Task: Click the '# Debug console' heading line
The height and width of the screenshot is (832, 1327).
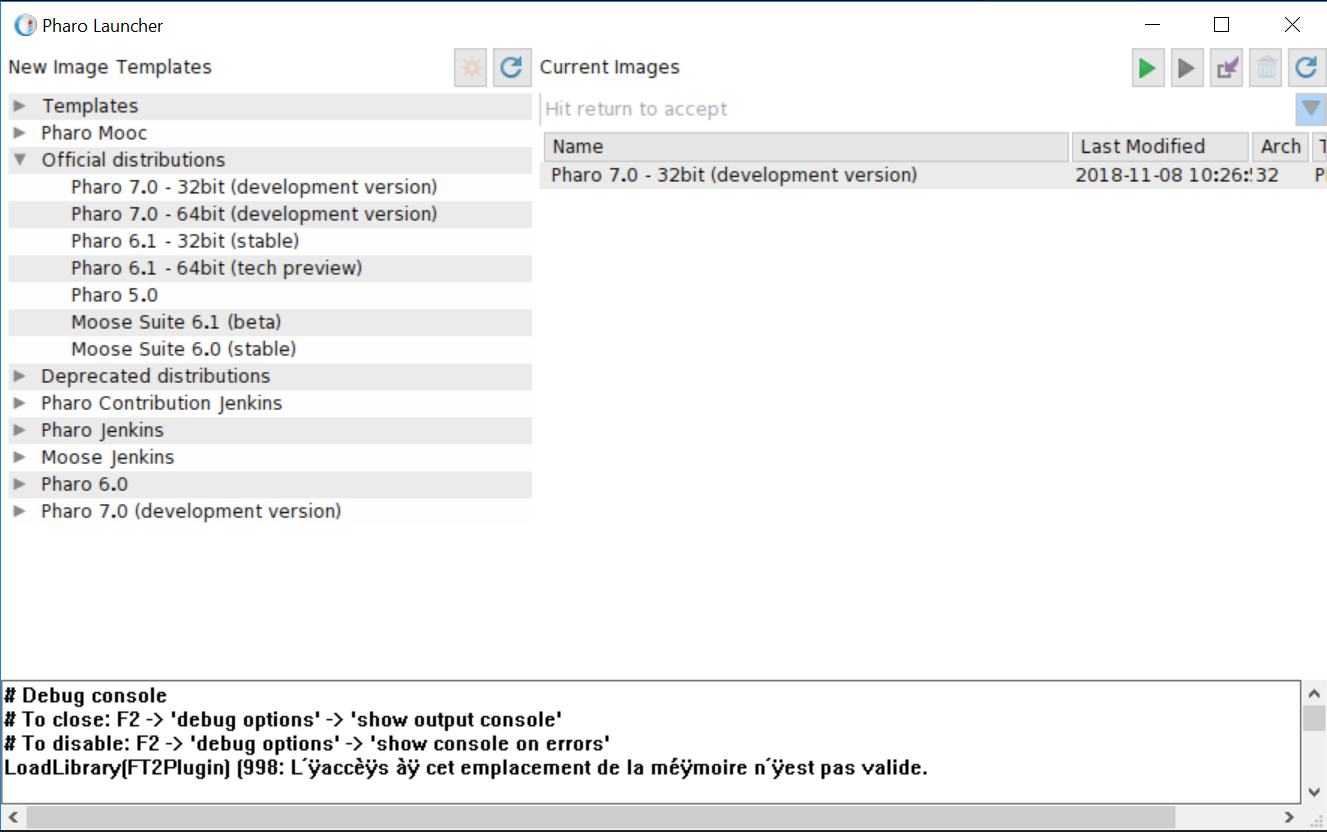Action: tap(86, 695)
